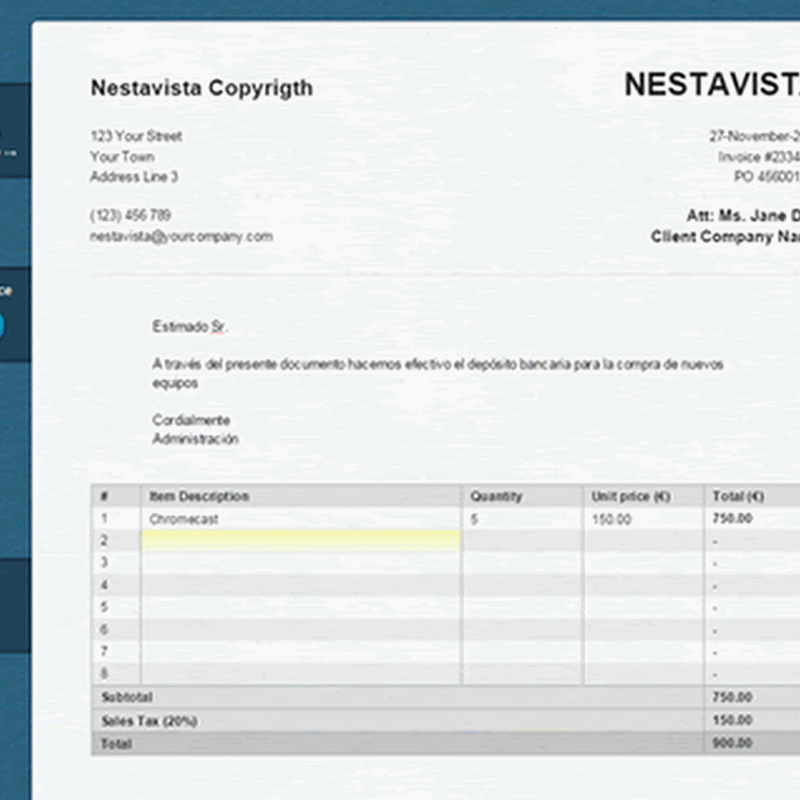Viewport: 800px width, 800px height.
Task: Click the nestavista@yourcompany.com email
Action: 181,237
